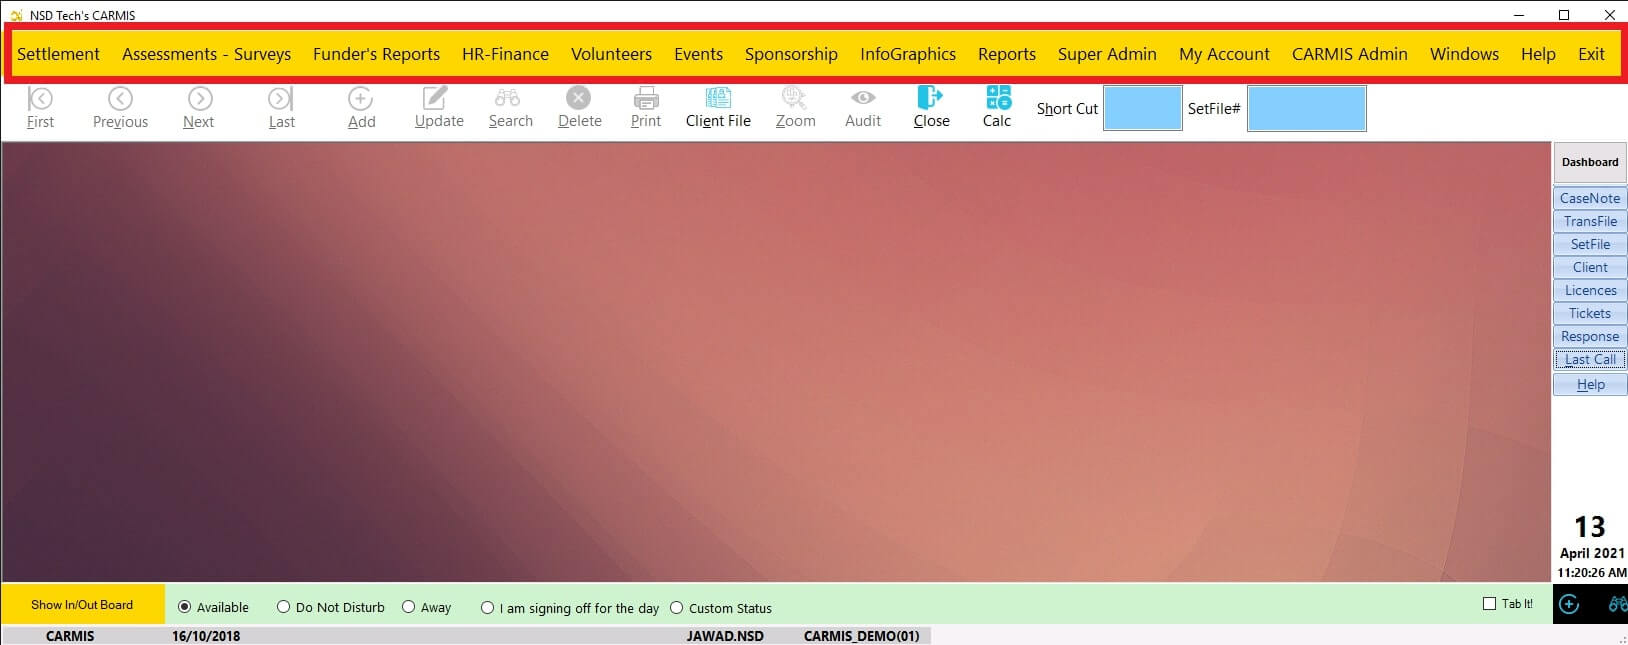Click the Last Call side button
The image size is (1628, 645).
pyautogui.click(x=1590, y=359)
